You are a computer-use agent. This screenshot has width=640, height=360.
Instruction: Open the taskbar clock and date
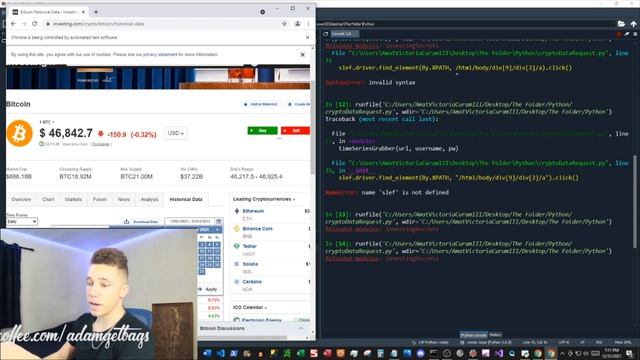point(611,353)
